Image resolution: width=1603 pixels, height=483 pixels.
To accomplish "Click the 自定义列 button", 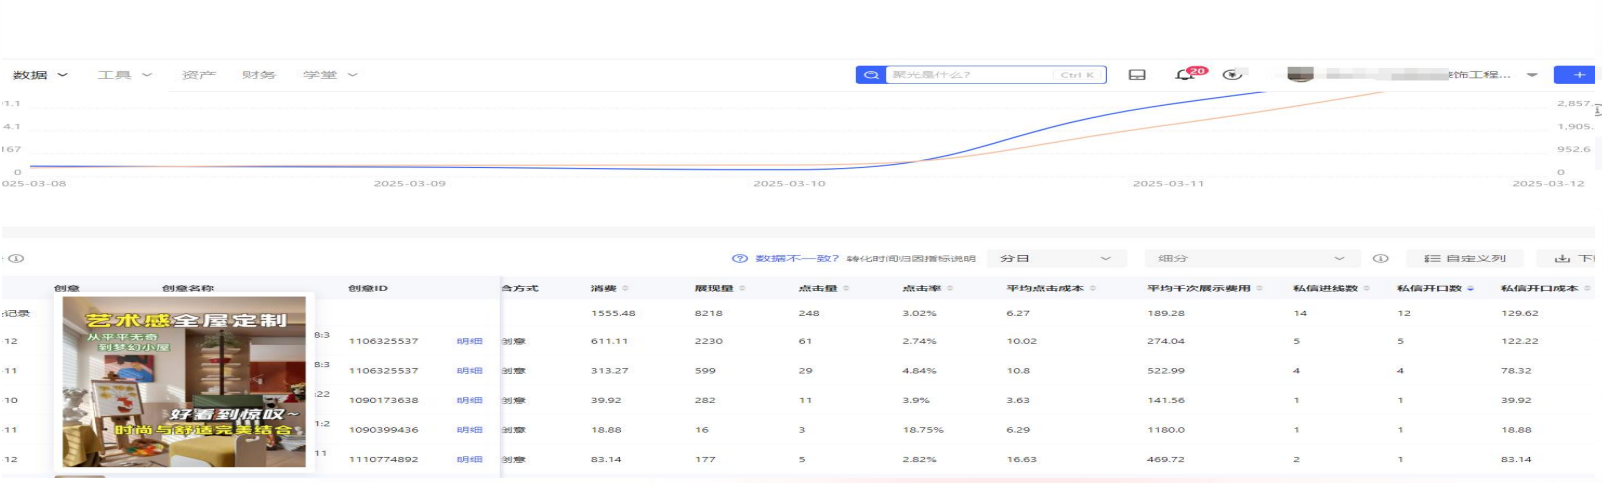I will point(1465,258).
